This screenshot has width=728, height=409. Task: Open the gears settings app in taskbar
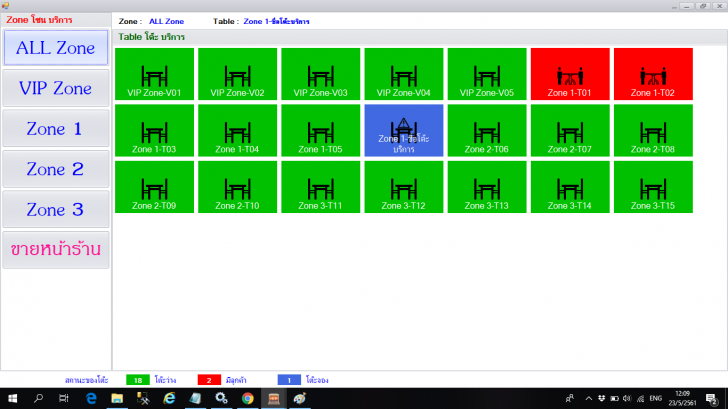(221, 398)
